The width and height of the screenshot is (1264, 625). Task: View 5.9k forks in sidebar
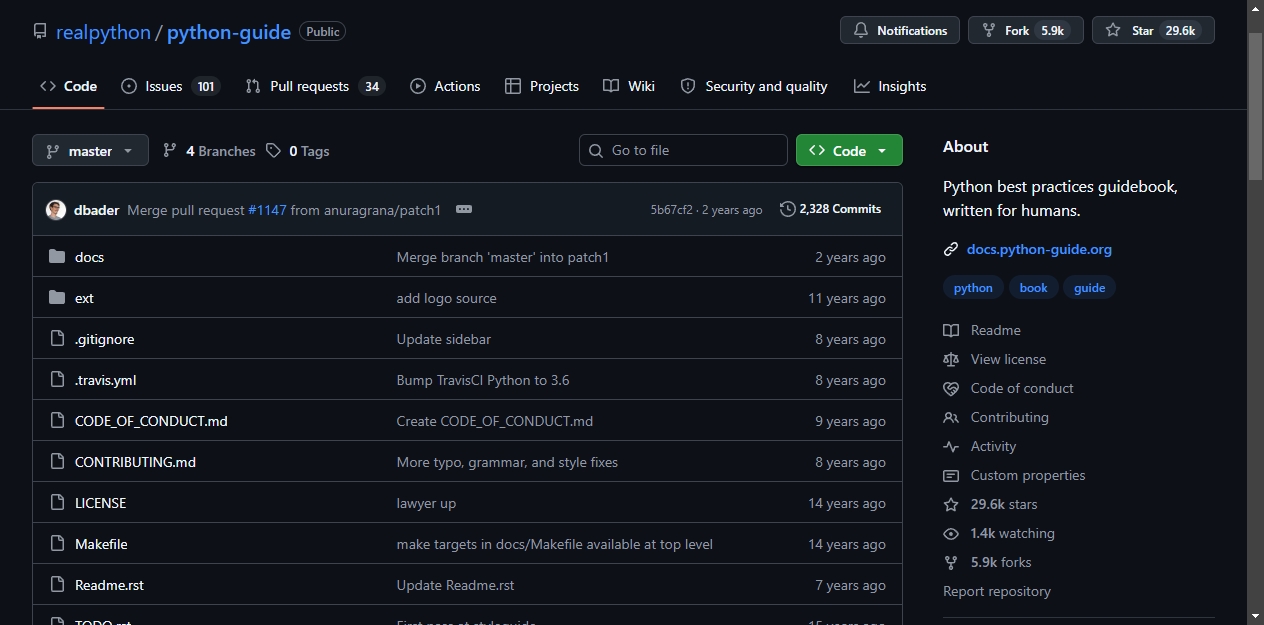click(987, 562)
